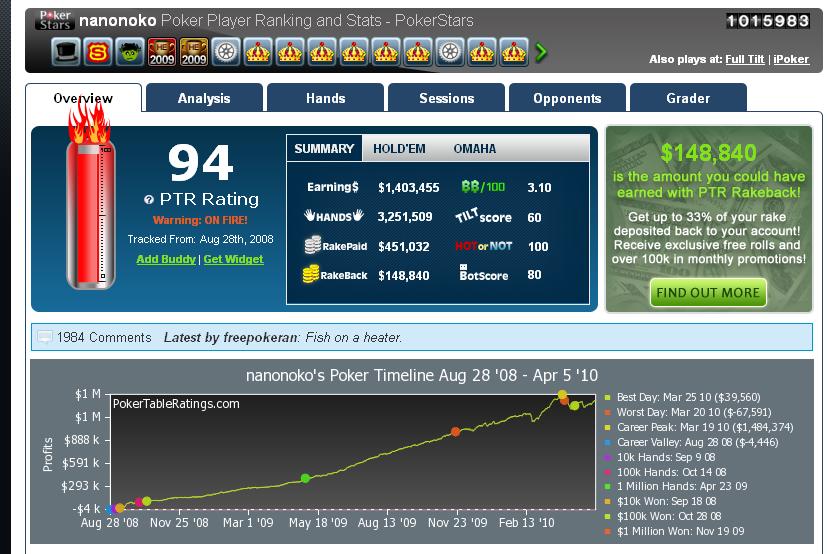829x554 pixels.
Task: Click the black top hat badge
Action: (x=66, y=52)
